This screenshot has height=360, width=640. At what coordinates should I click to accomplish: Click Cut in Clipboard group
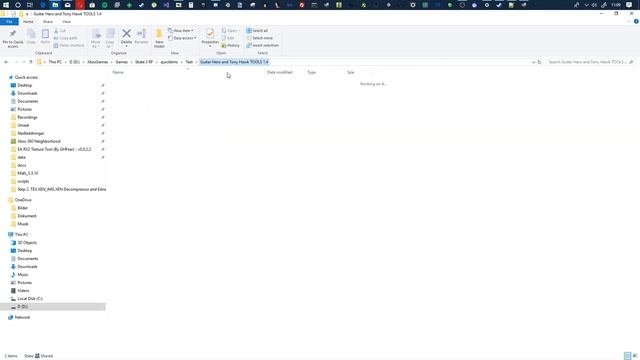[60, 31]
